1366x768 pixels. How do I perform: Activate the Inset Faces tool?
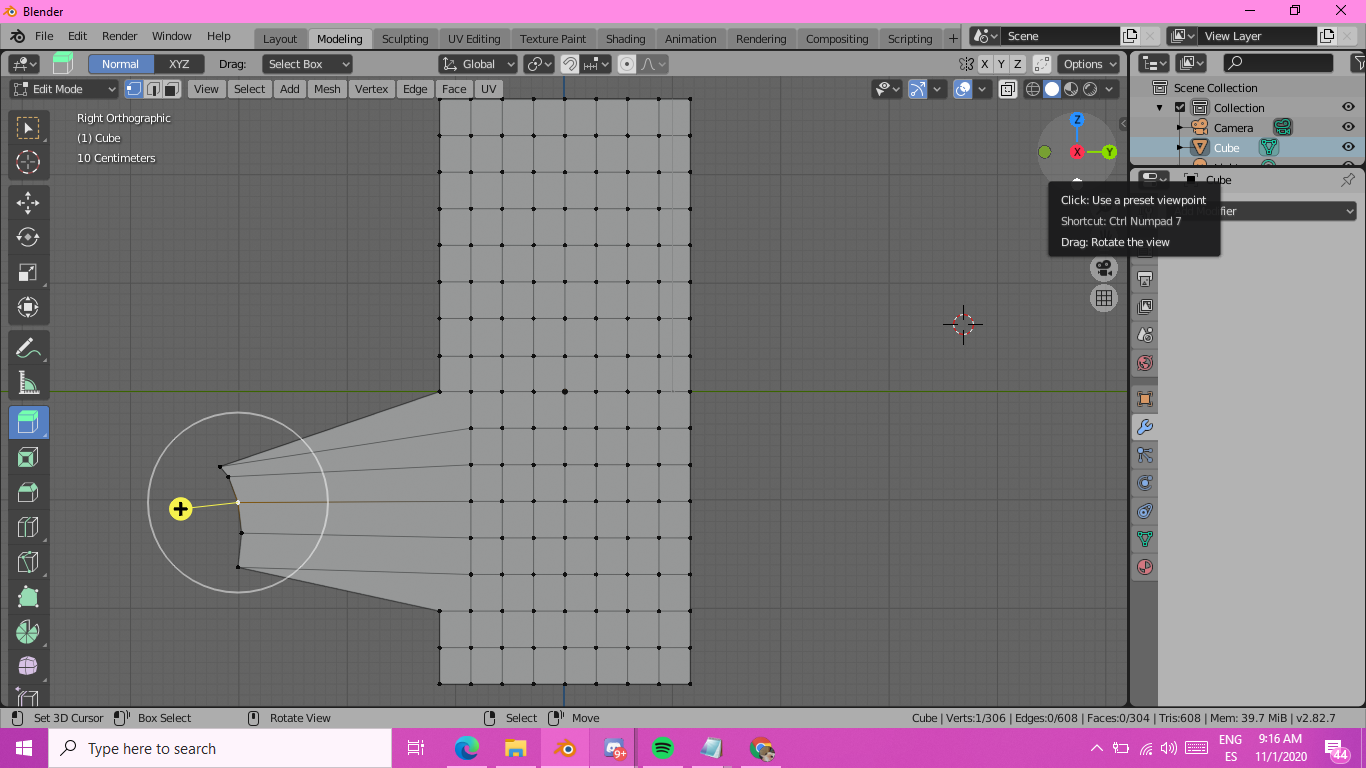pos(28,458)
